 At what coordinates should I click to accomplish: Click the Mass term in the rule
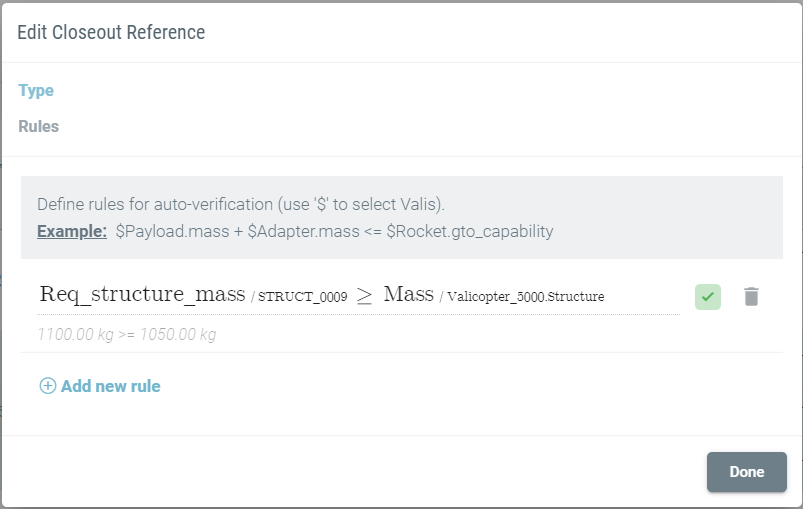tap(409, 294)
